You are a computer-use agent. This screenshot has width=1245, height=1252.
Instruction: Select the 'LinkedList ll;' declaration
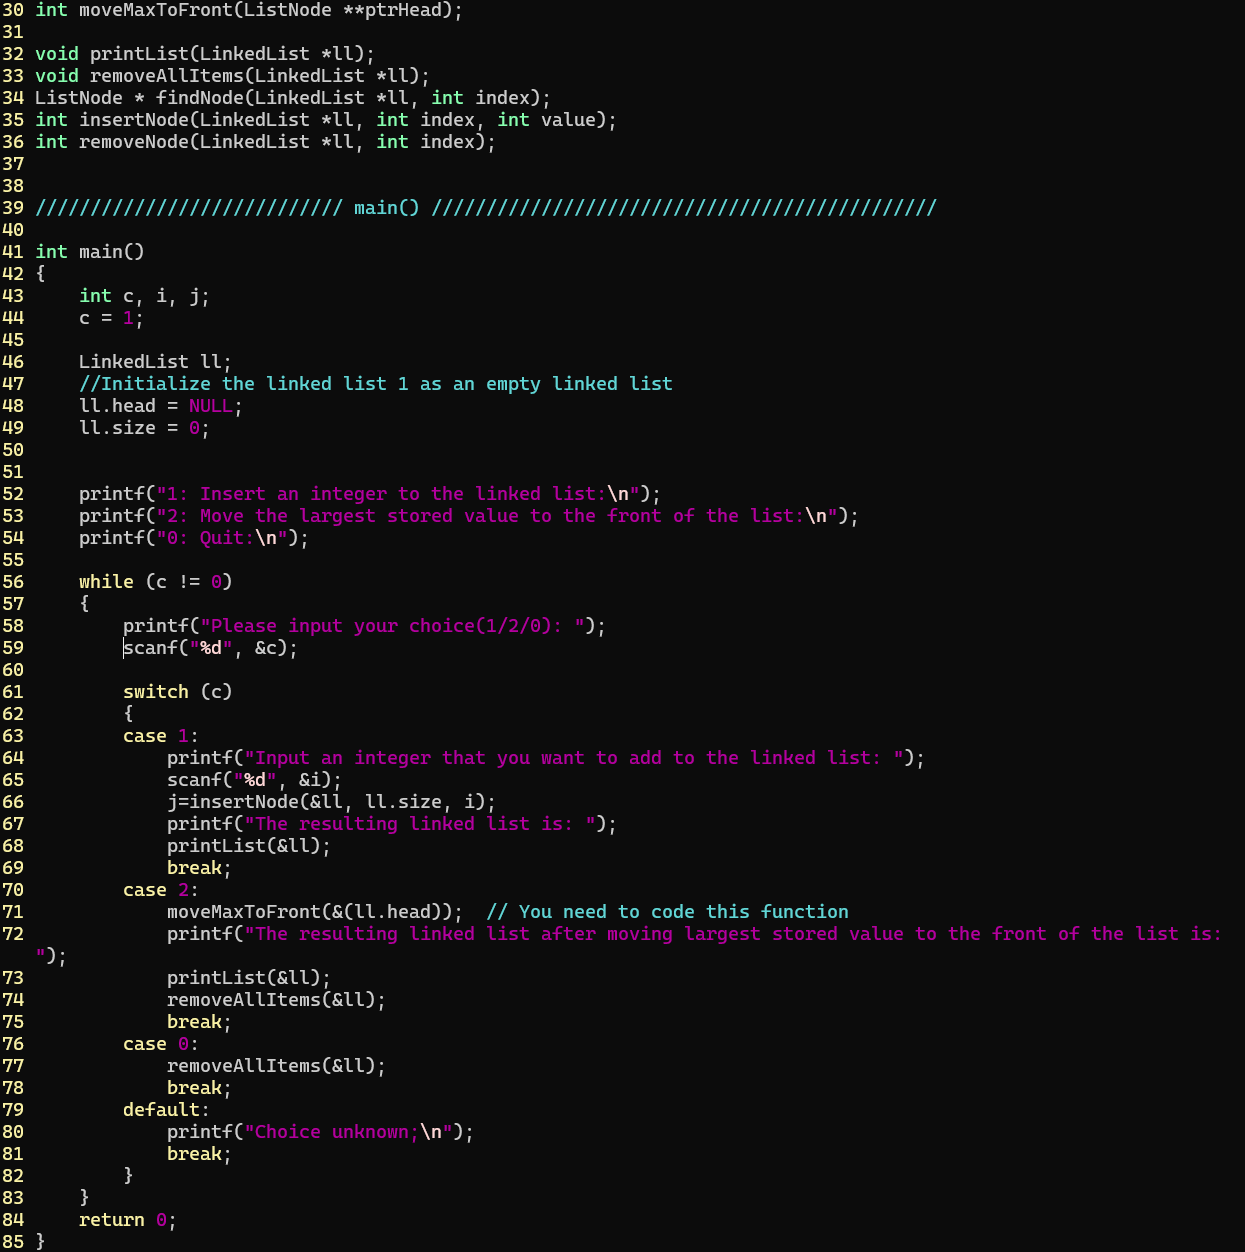[155, 362]
